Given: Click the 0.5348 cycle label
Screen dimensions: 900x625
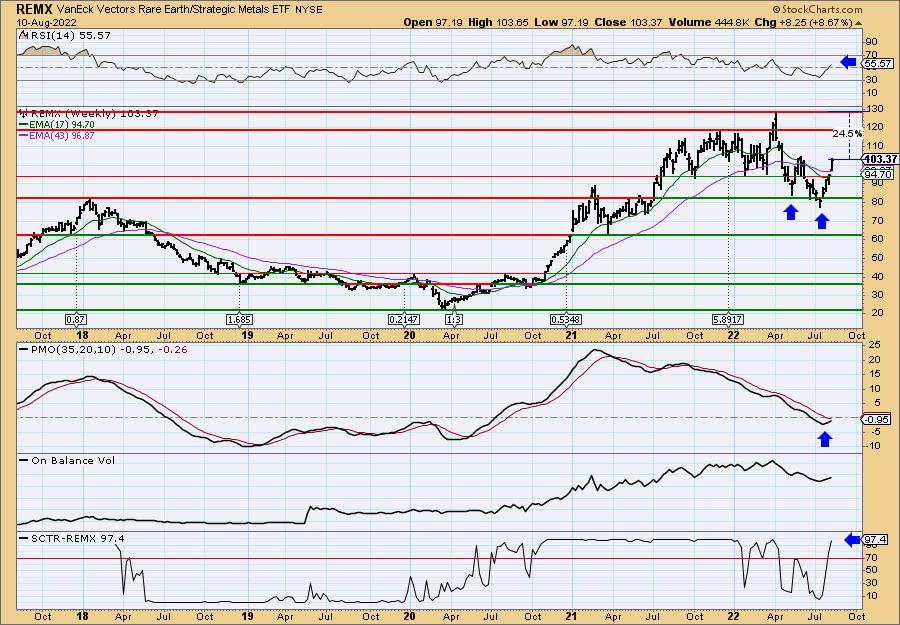Looking at the screenshot, I should coord(567,319).
